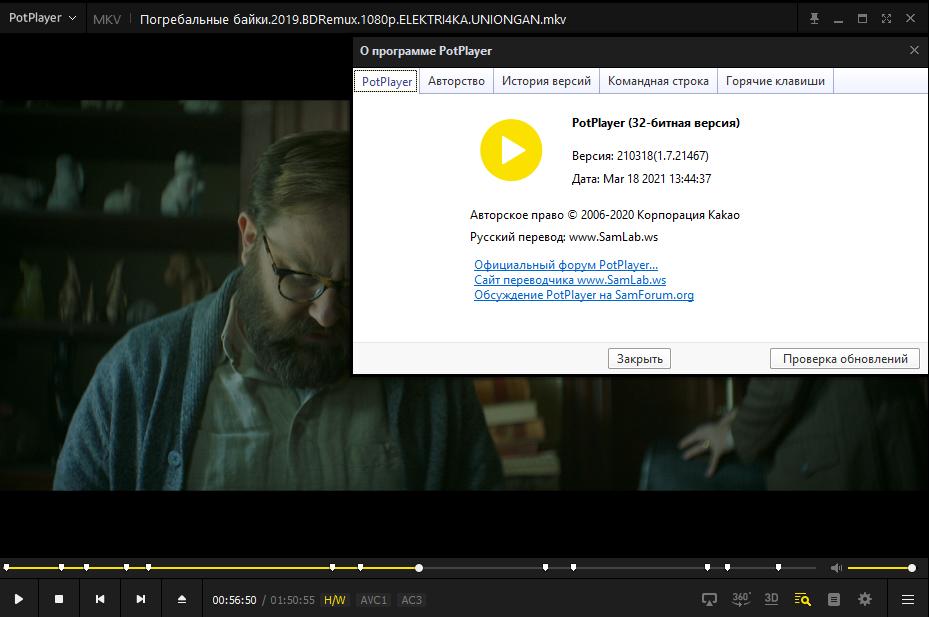This screenshot has height=617, width=929.
Task: Open the playlist panel icon
Action: pyautogui.click(x=834, y=599)
